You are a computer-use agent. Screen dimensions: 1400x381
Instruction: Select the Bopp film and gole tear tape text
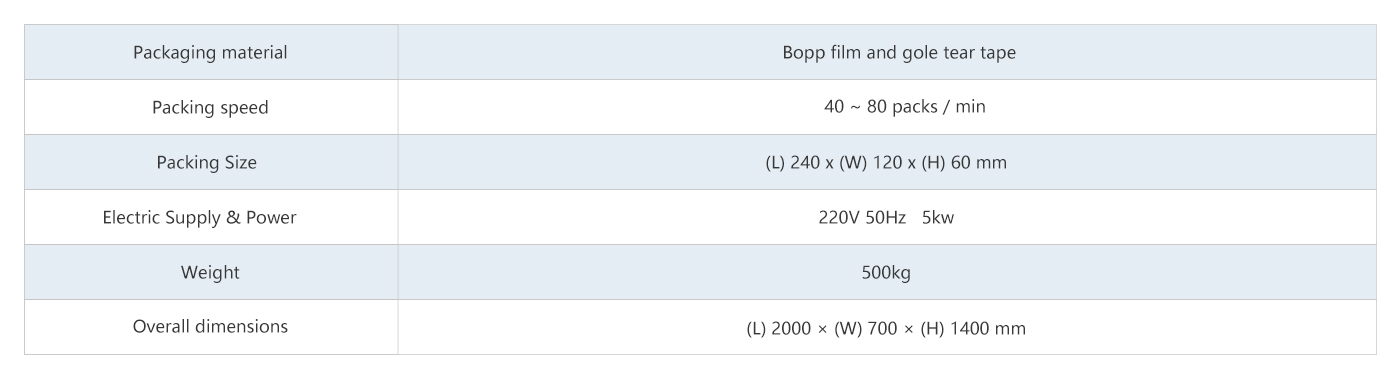885,53
